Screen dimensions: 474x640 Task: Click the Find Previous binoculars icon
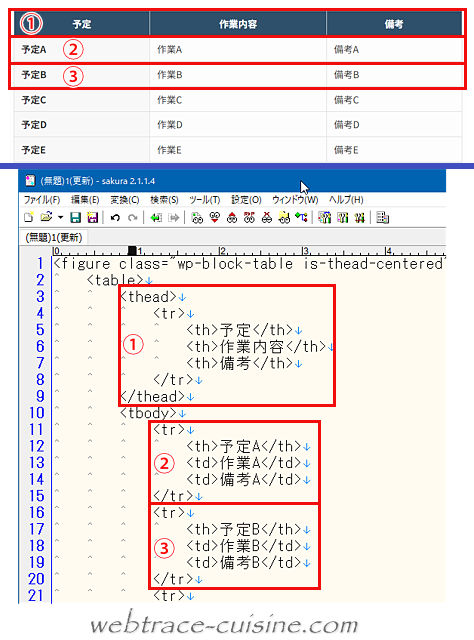[x=232, y=218]
